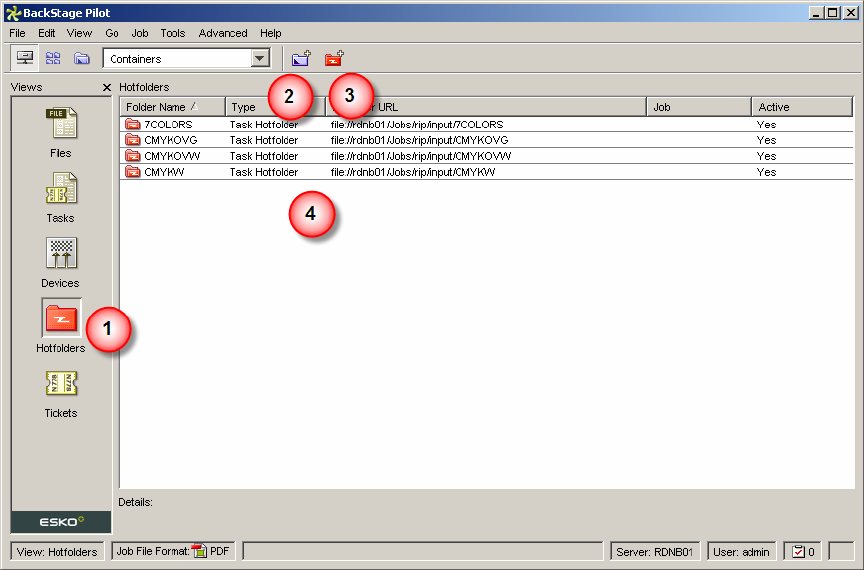Click the BackStage Pilot title bar logo
Viewport: 864px width, 570px height.
click(x=13, y=13)
